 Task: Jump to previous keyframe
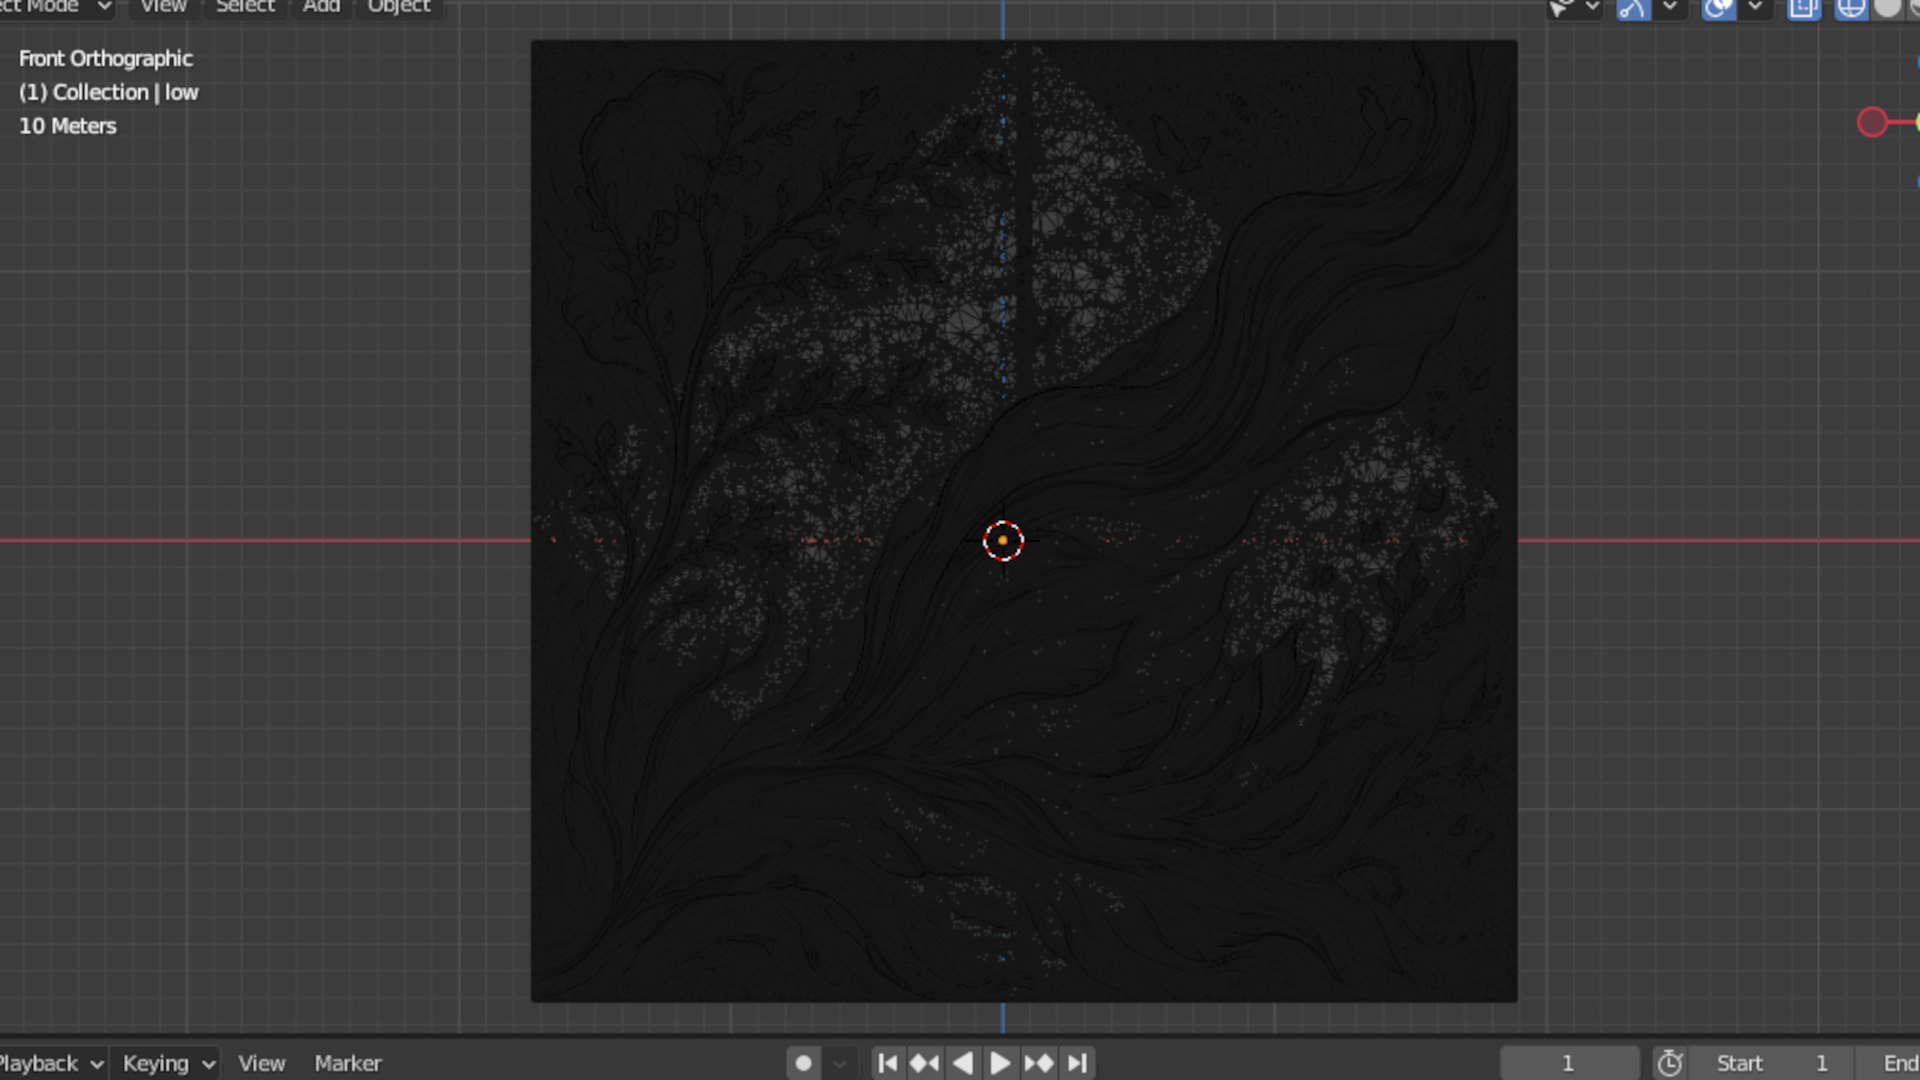[x=925, y=1063]
